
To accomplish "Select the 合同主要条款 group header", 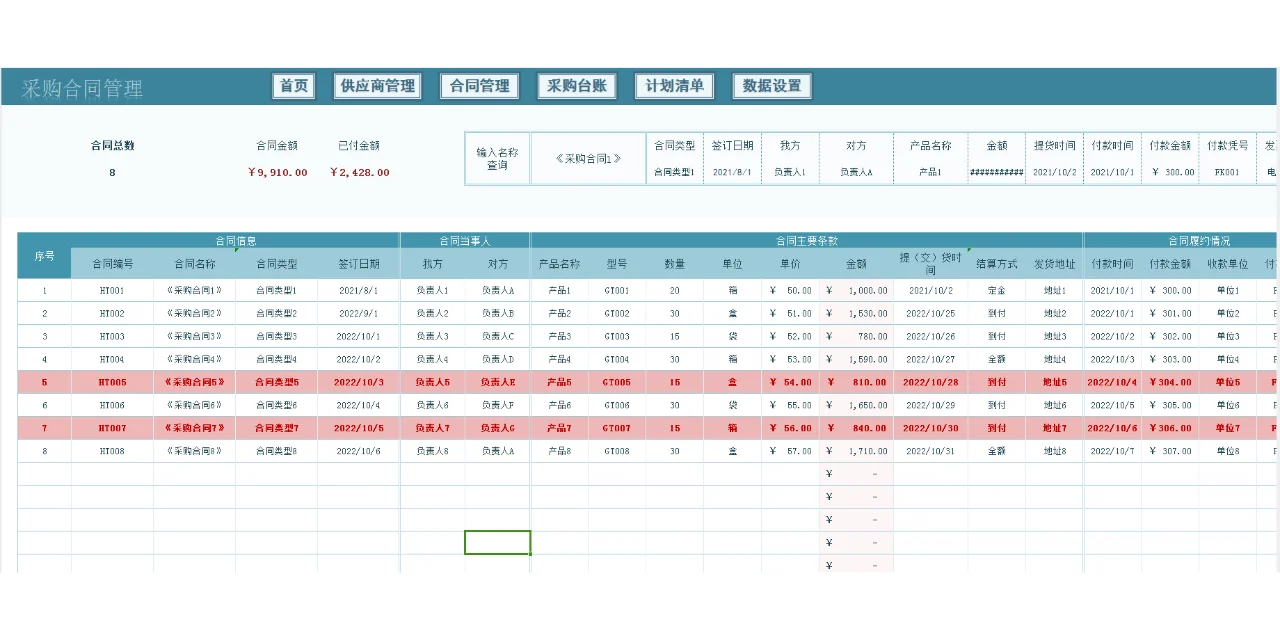I will tap(807, 241).
